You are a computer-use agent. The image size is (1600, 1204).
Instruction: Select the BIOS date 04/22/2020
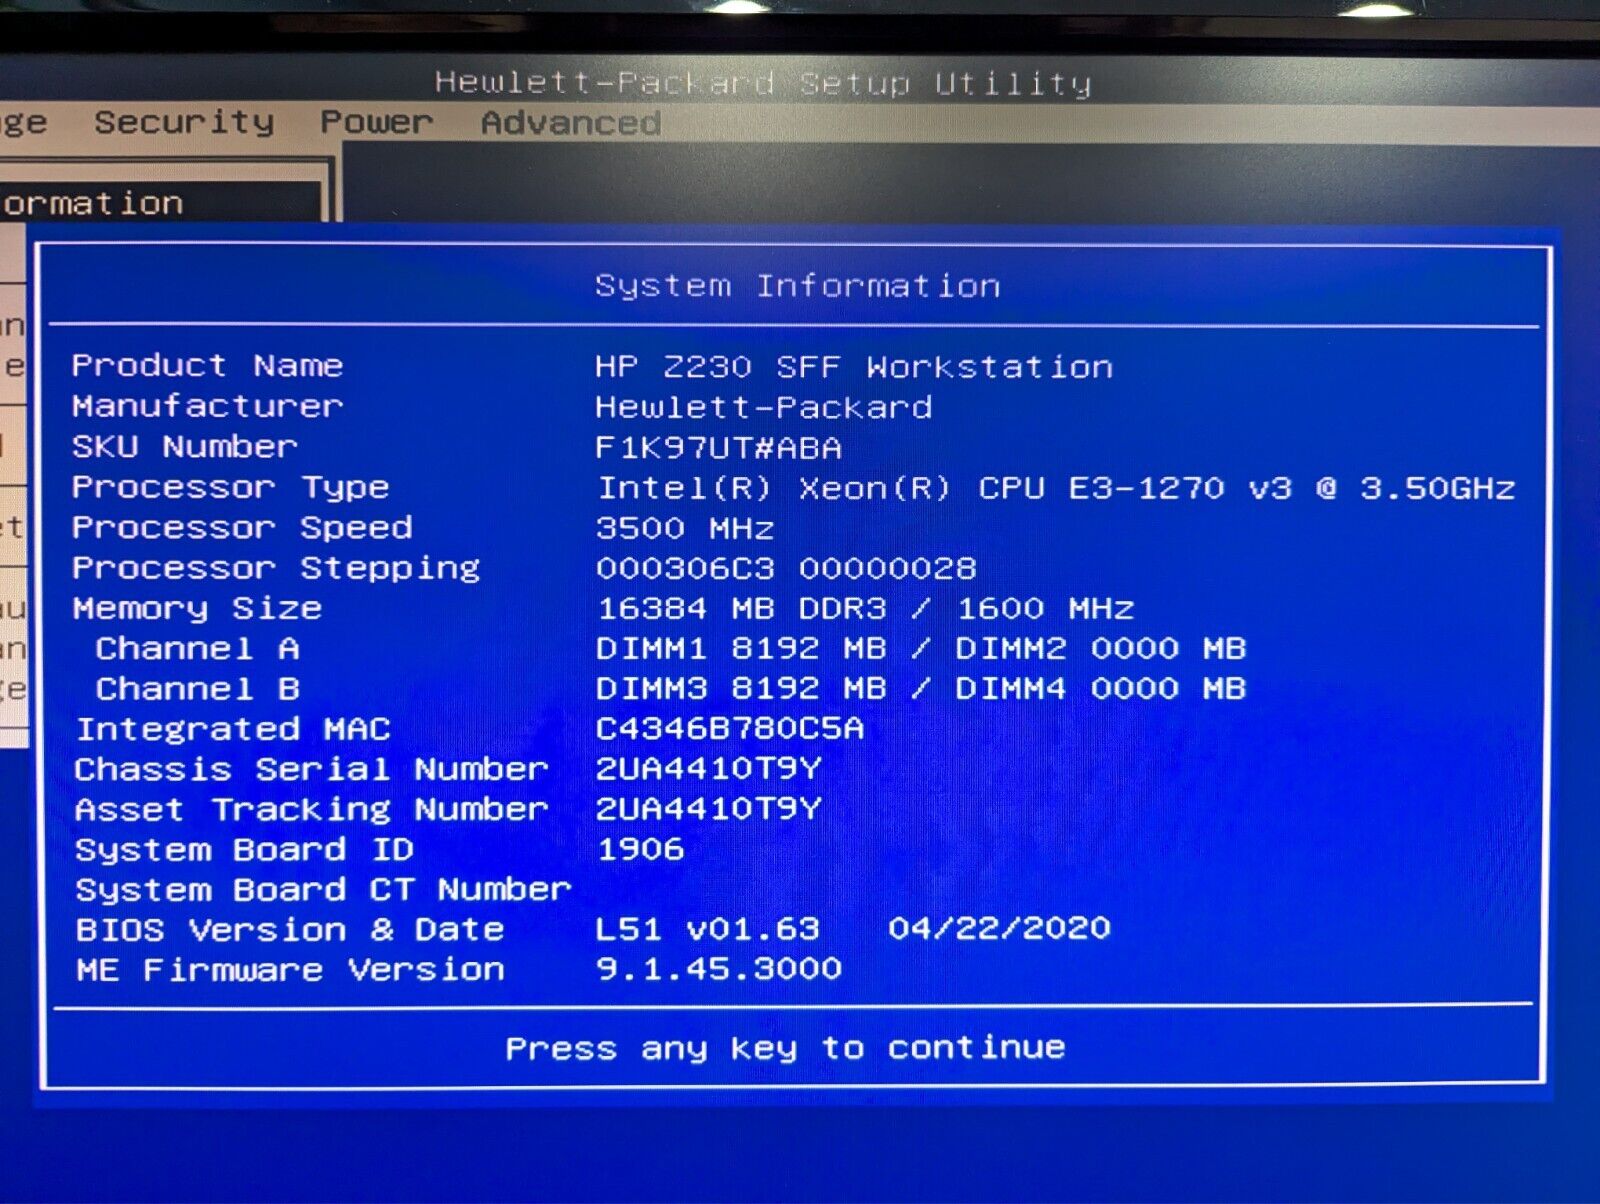click(x=999, y=928)
